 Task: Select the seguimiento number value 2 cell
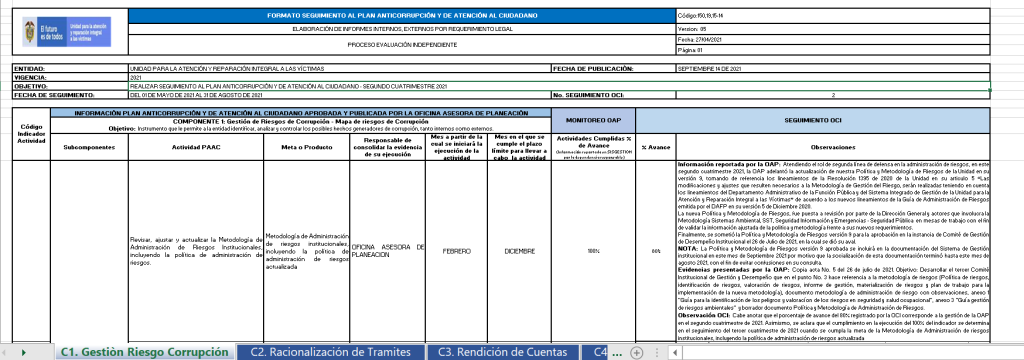833,95
